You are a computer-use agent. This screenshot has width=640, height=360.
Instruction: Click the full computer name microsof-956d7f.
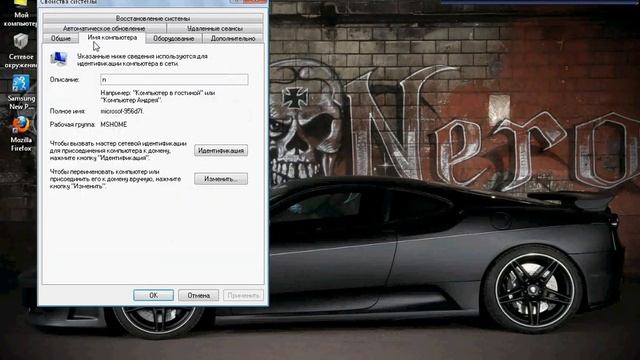point(122,111)
